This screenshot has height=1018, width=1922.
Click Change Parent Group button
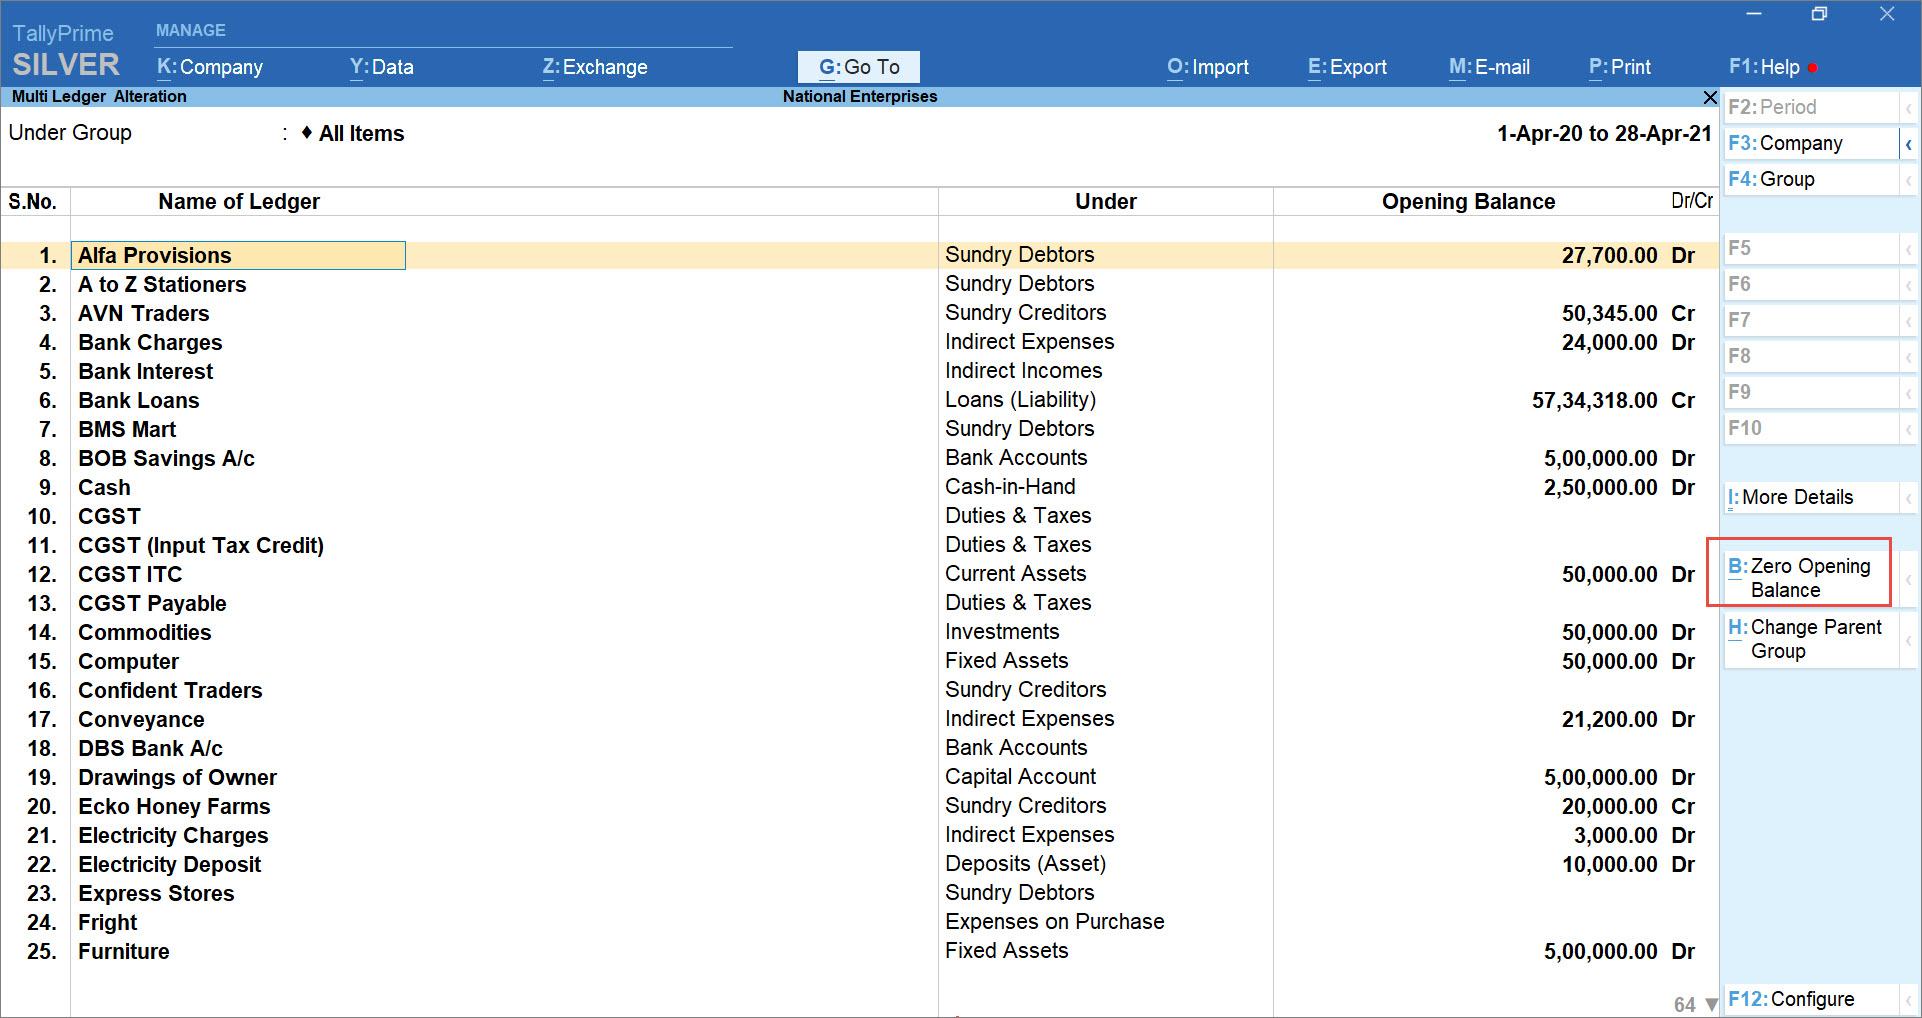coord(1810,639)
